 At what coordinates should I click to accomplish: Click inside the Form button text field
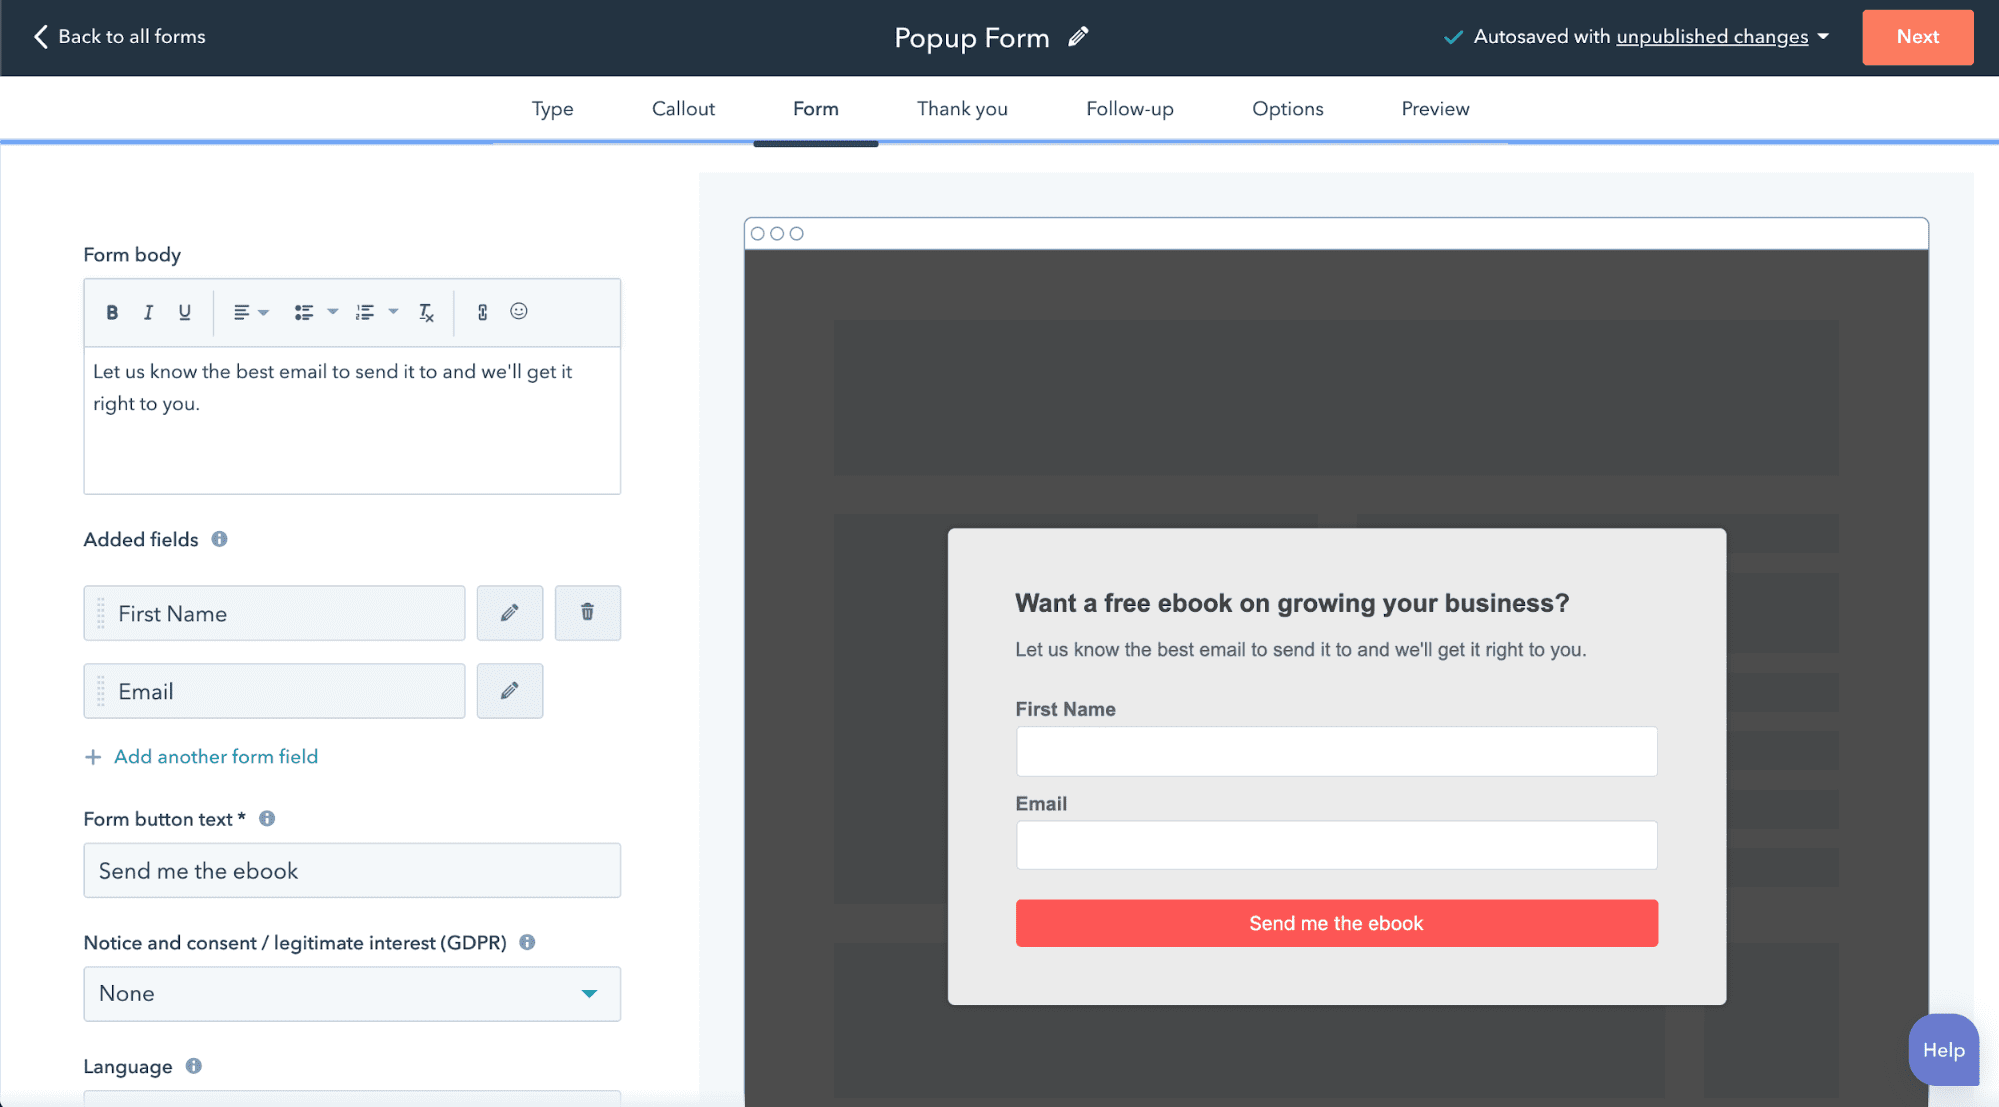coord(352,870)
